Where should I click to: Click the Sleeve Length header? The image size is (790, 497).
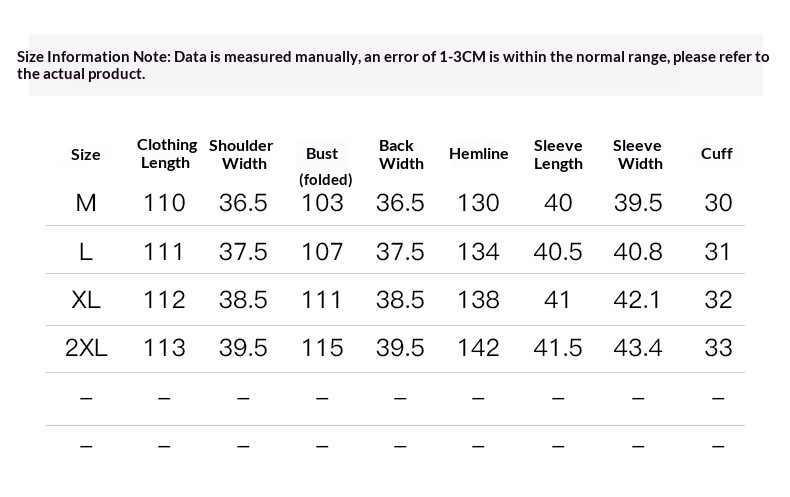(558, 154)
